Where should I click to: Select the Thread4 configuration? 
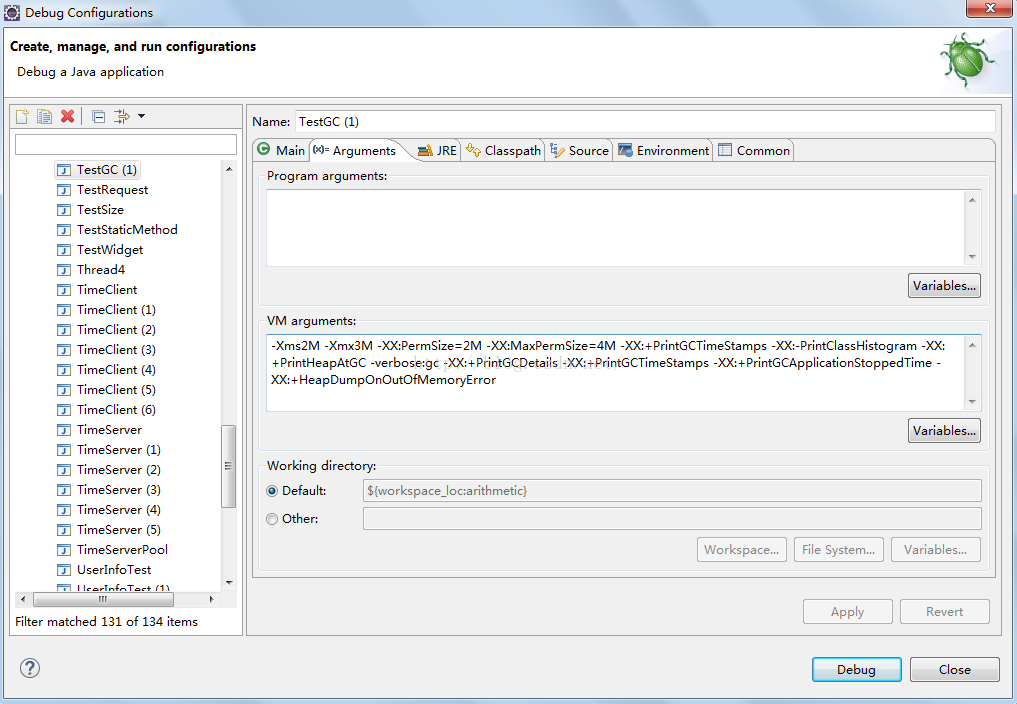pos(101,270)
